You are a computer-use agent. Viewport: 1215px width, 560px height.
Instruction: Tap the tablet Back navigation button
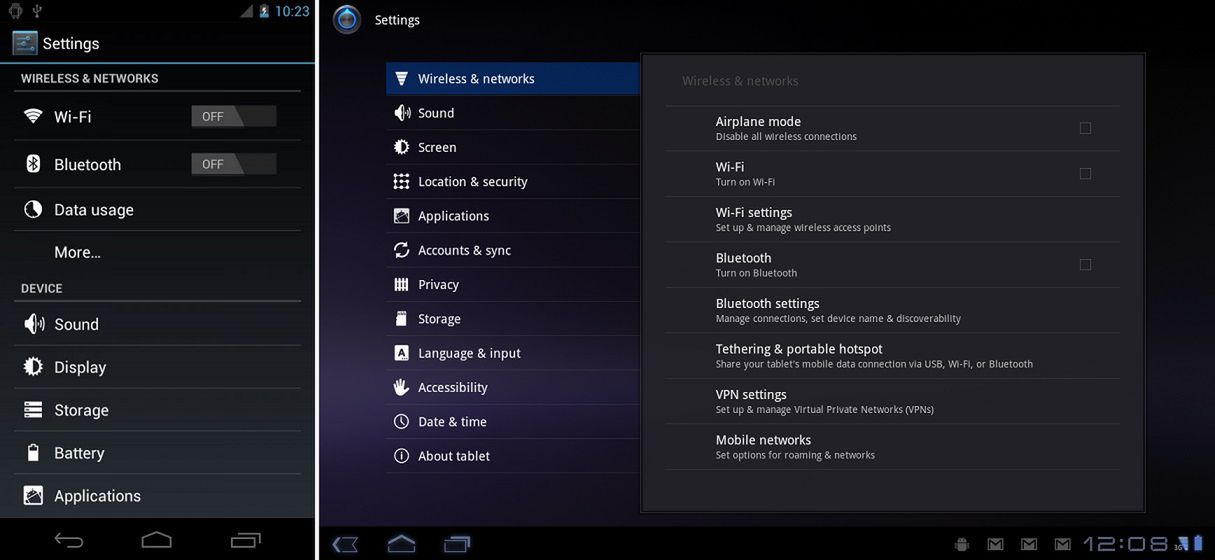345,544
